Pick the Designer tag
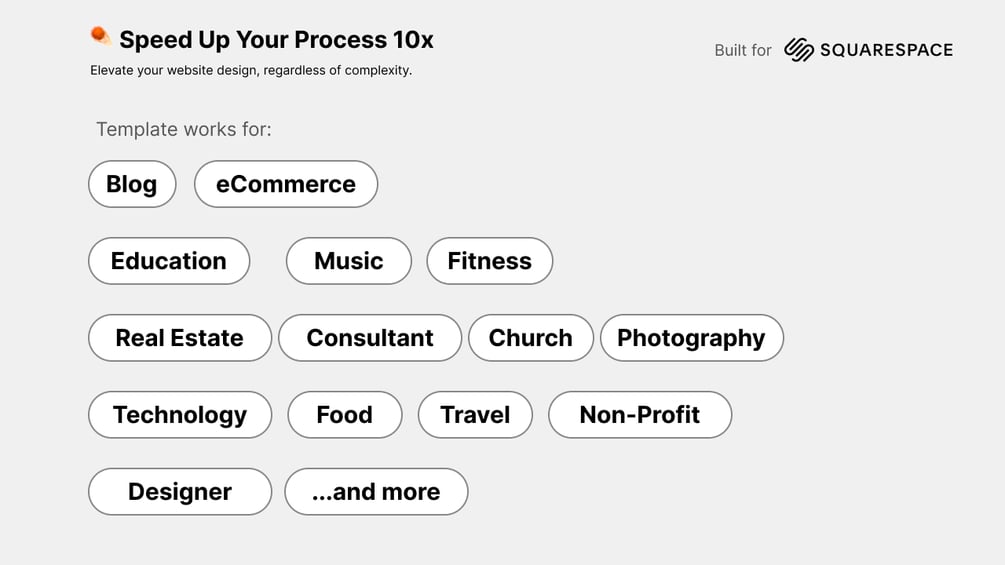 [180, 492]
